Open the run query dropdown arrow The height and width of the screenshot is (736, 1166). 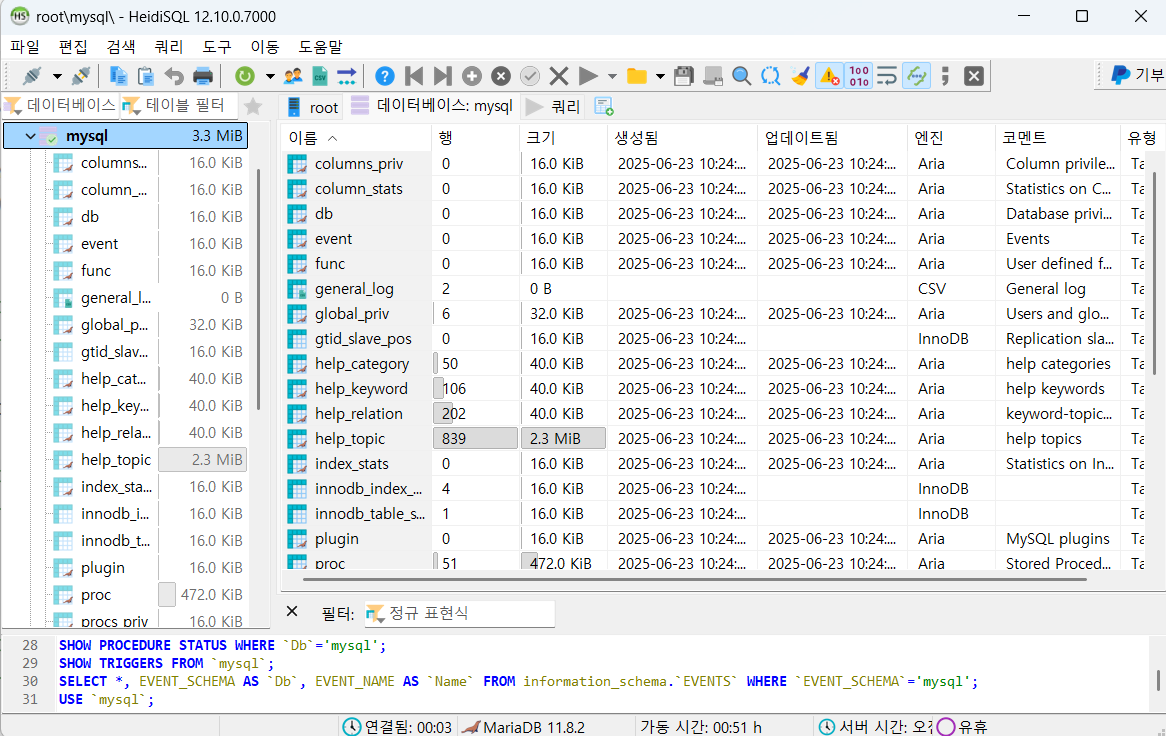(612, 77)
